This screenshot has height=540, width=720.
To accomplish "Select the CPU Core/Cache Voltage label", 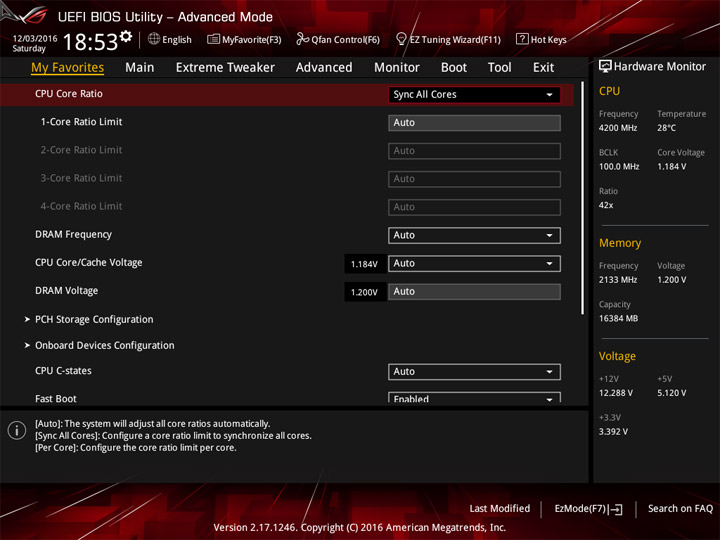I will coord(89,263).
